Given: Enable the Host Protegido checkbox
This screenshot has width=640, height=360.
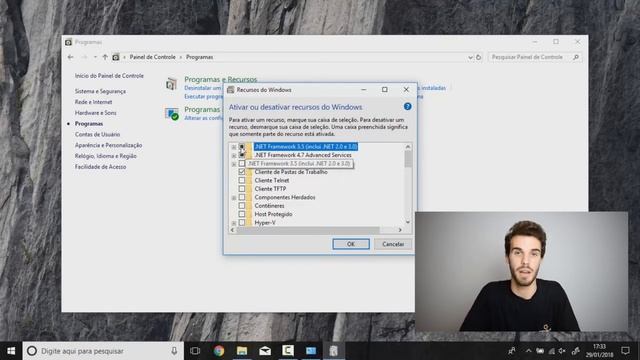Looking at the screenshot, I should (x=242, y=214).
